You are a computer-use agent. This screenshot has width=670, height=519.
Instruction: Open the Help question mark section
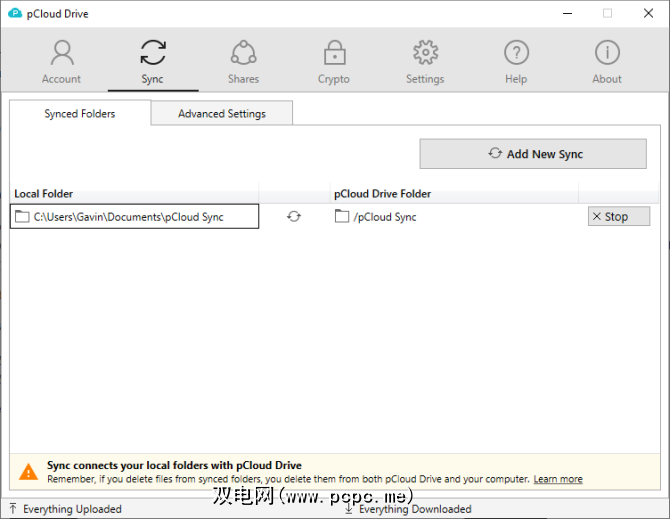[x=516, y=62]
